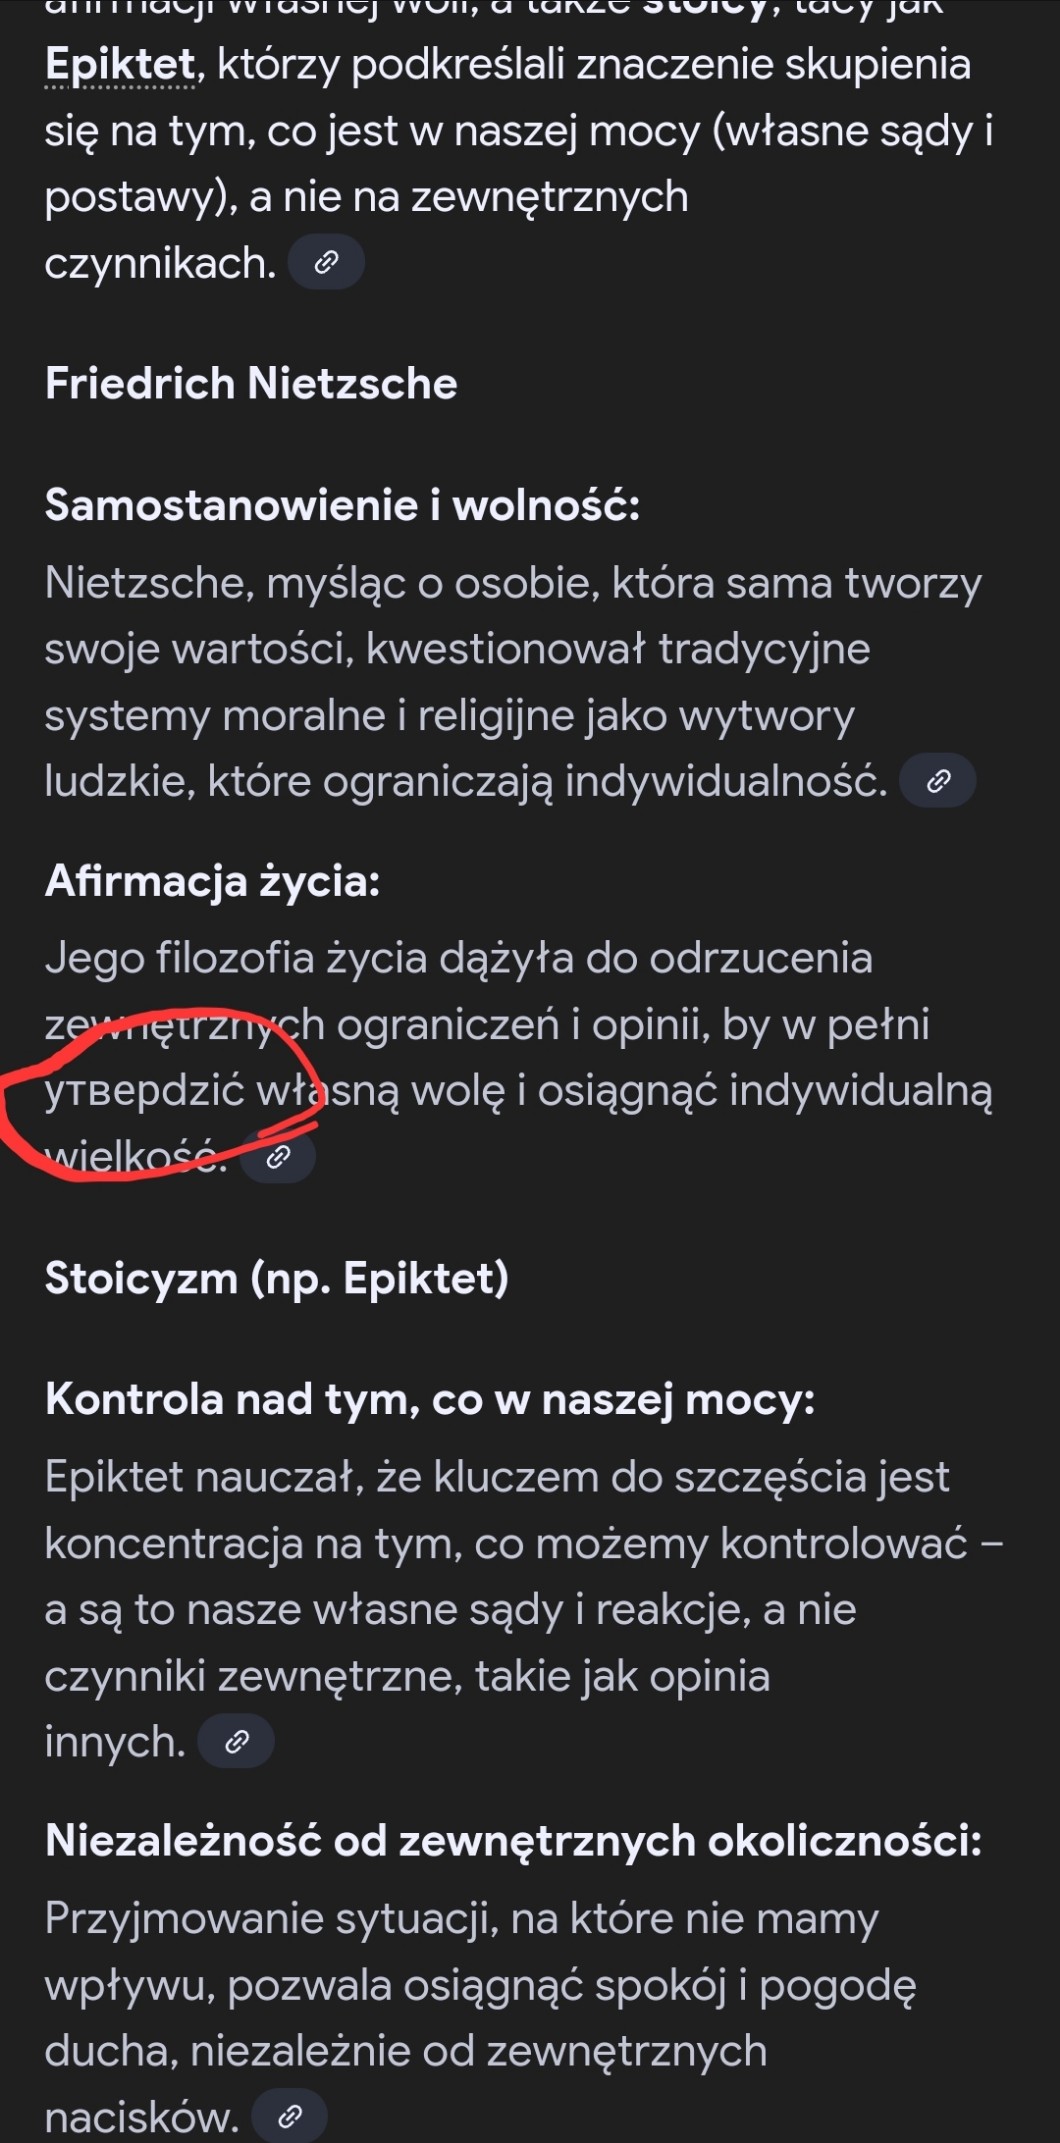
Task: Tap "Niezależność od zewnętrznych okoliczności:" subheading
Action: click(x=513, y=1841)
